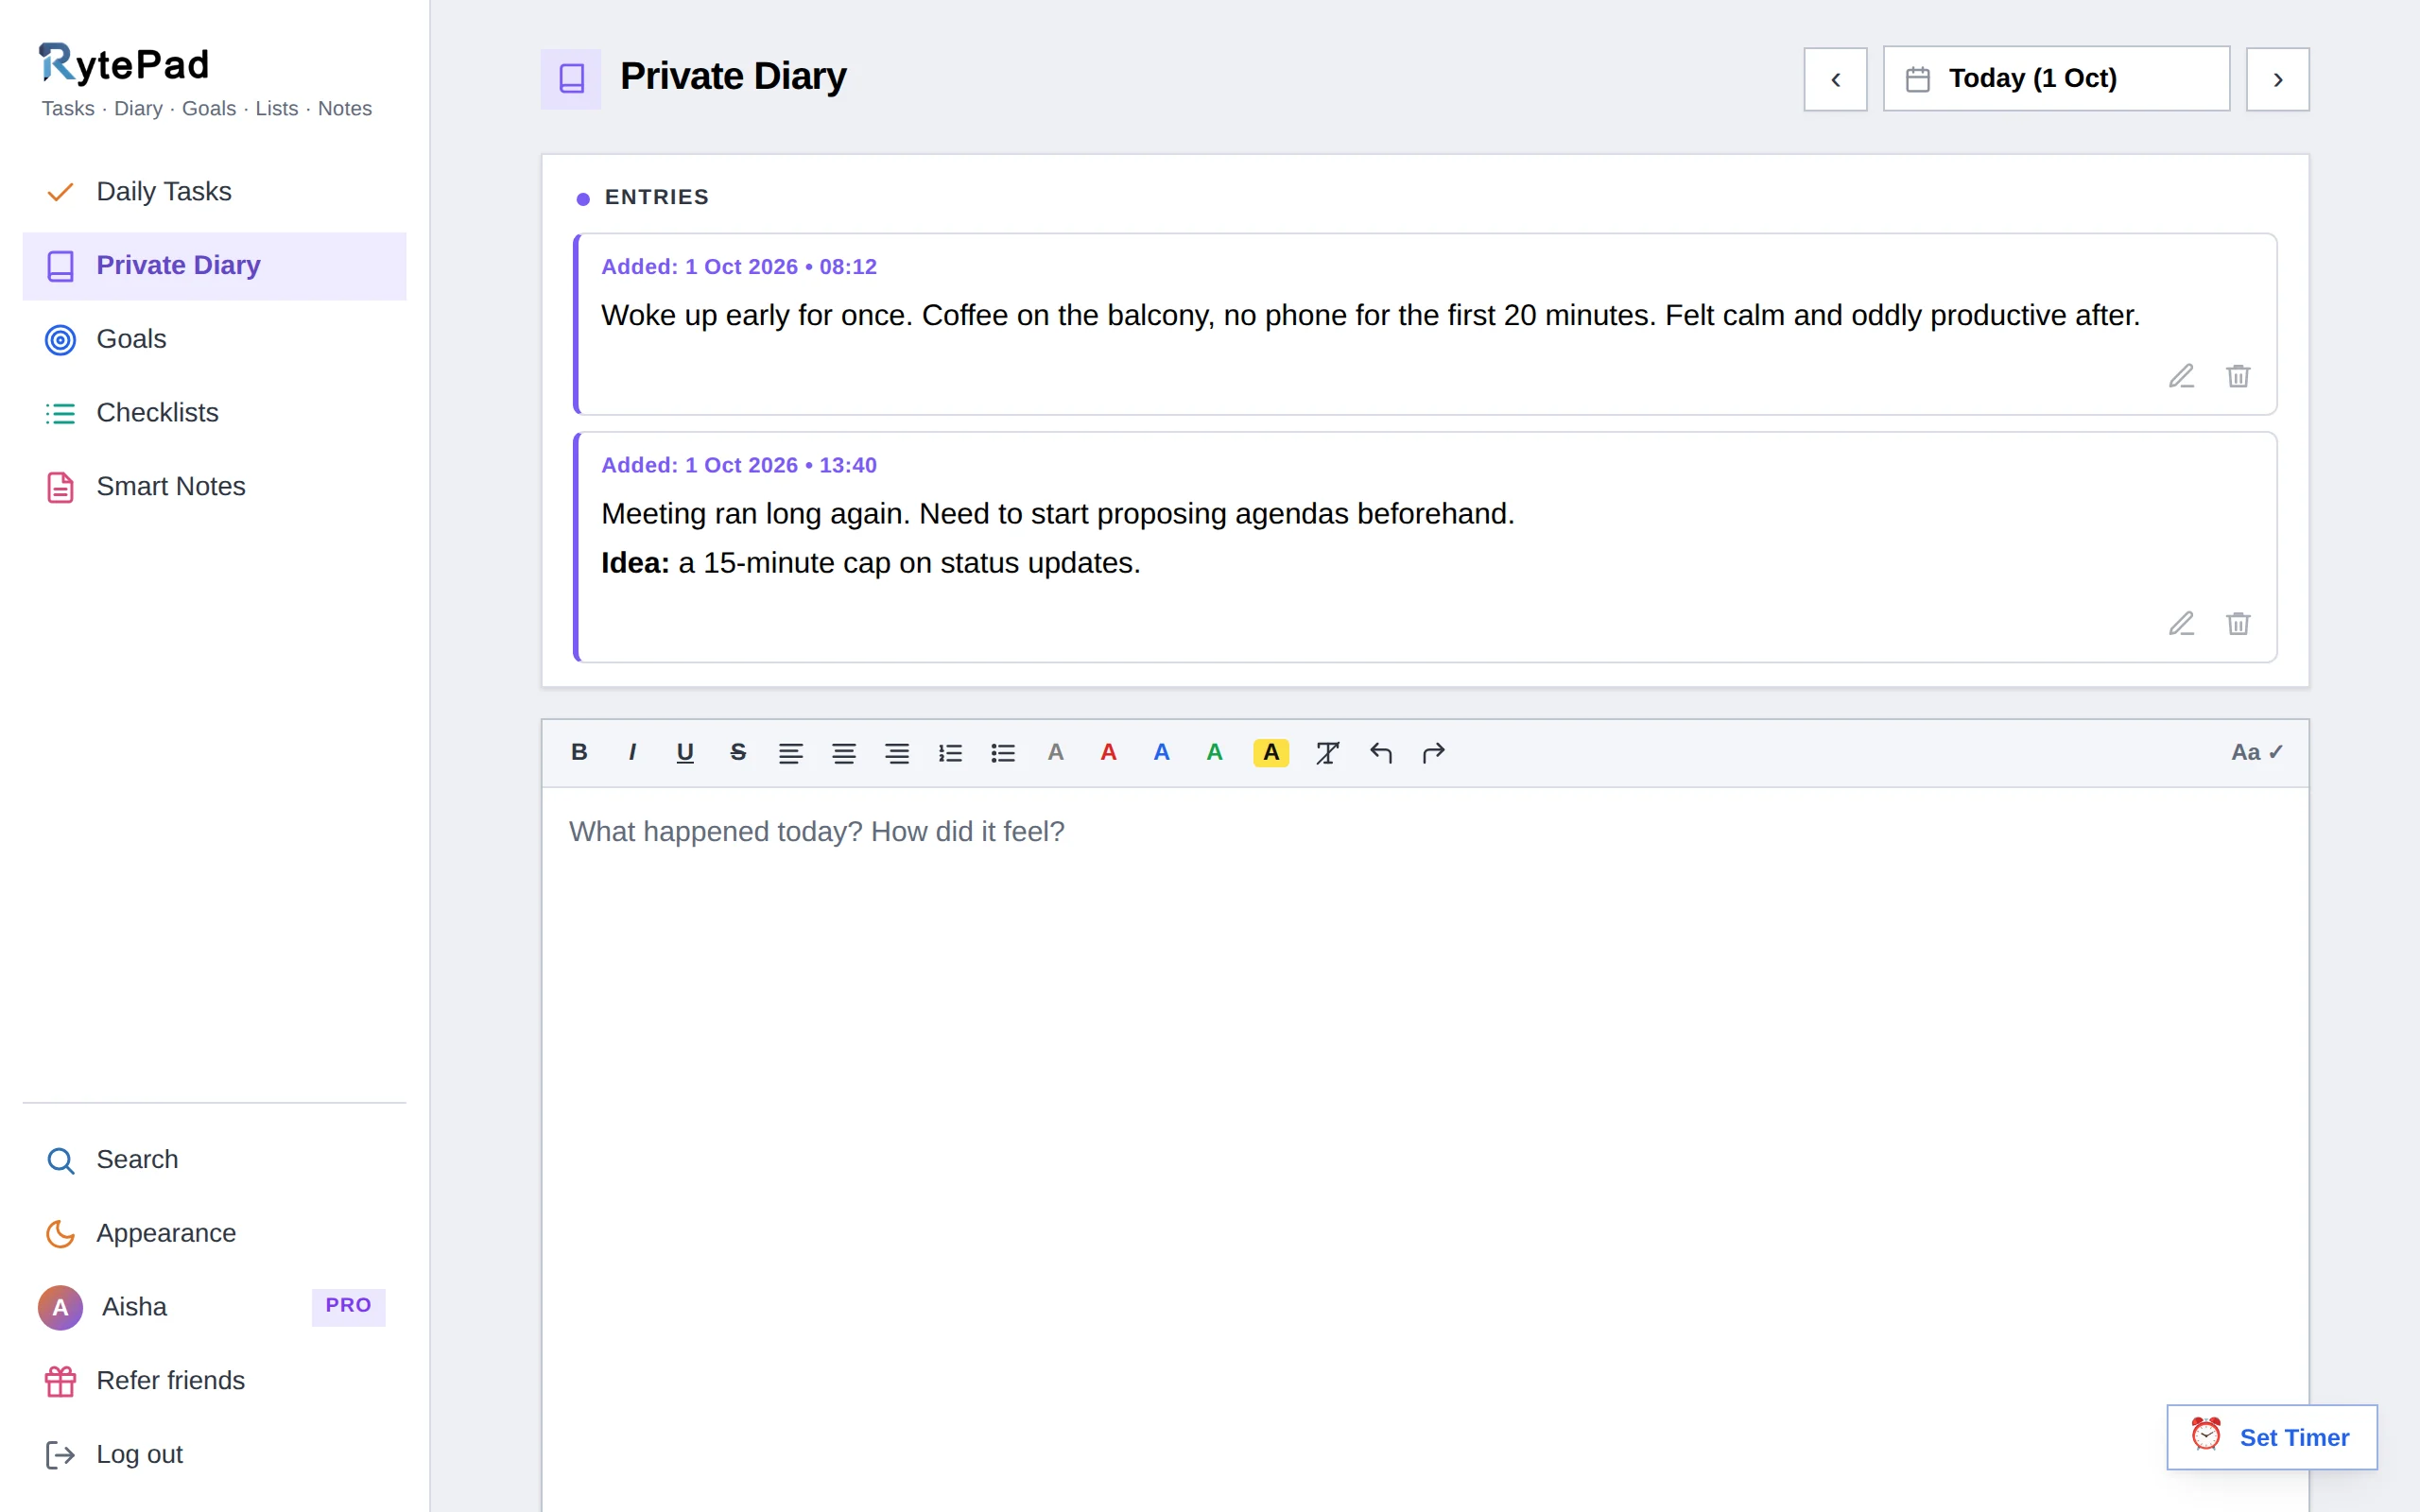Choose gray text color
Screen dimensions: 2420x1512
1056,752
